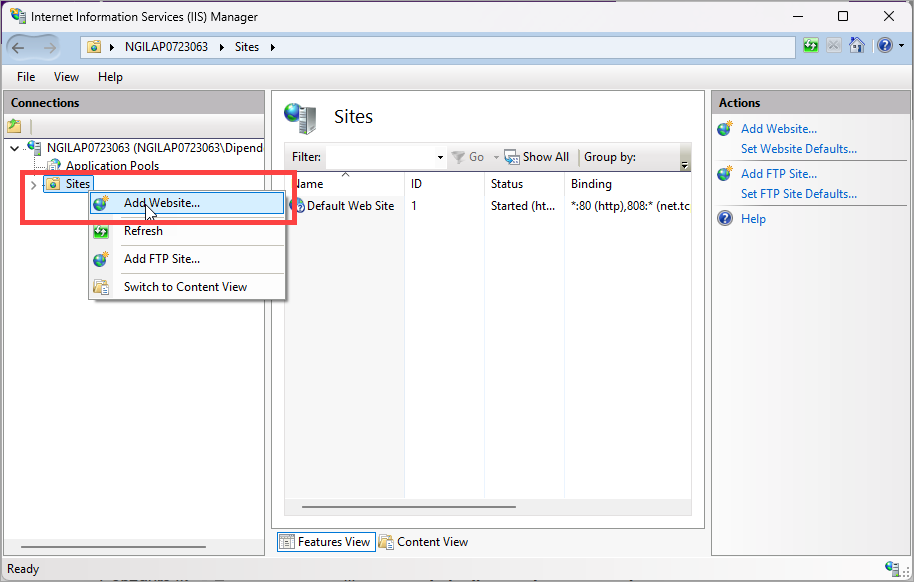Select the Sites tree item
Viewport: 914px width, 582px height.
tap(78, 184)
